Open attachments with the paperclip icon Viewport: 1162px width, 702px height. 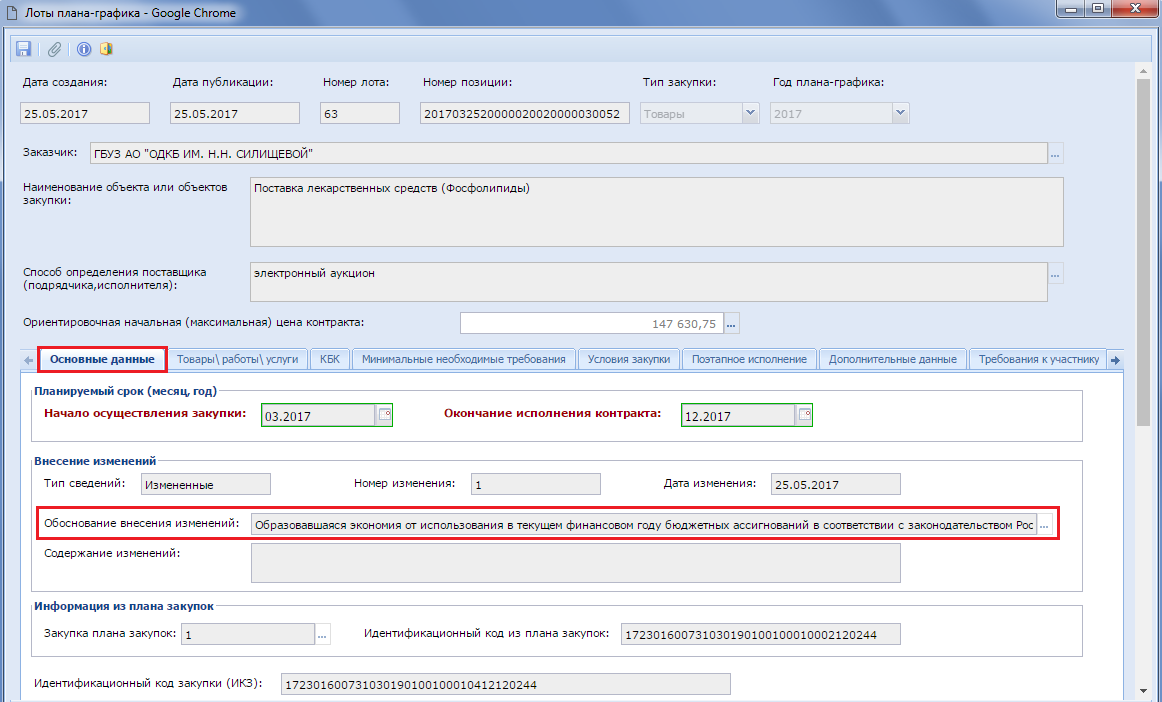point(55,49)
